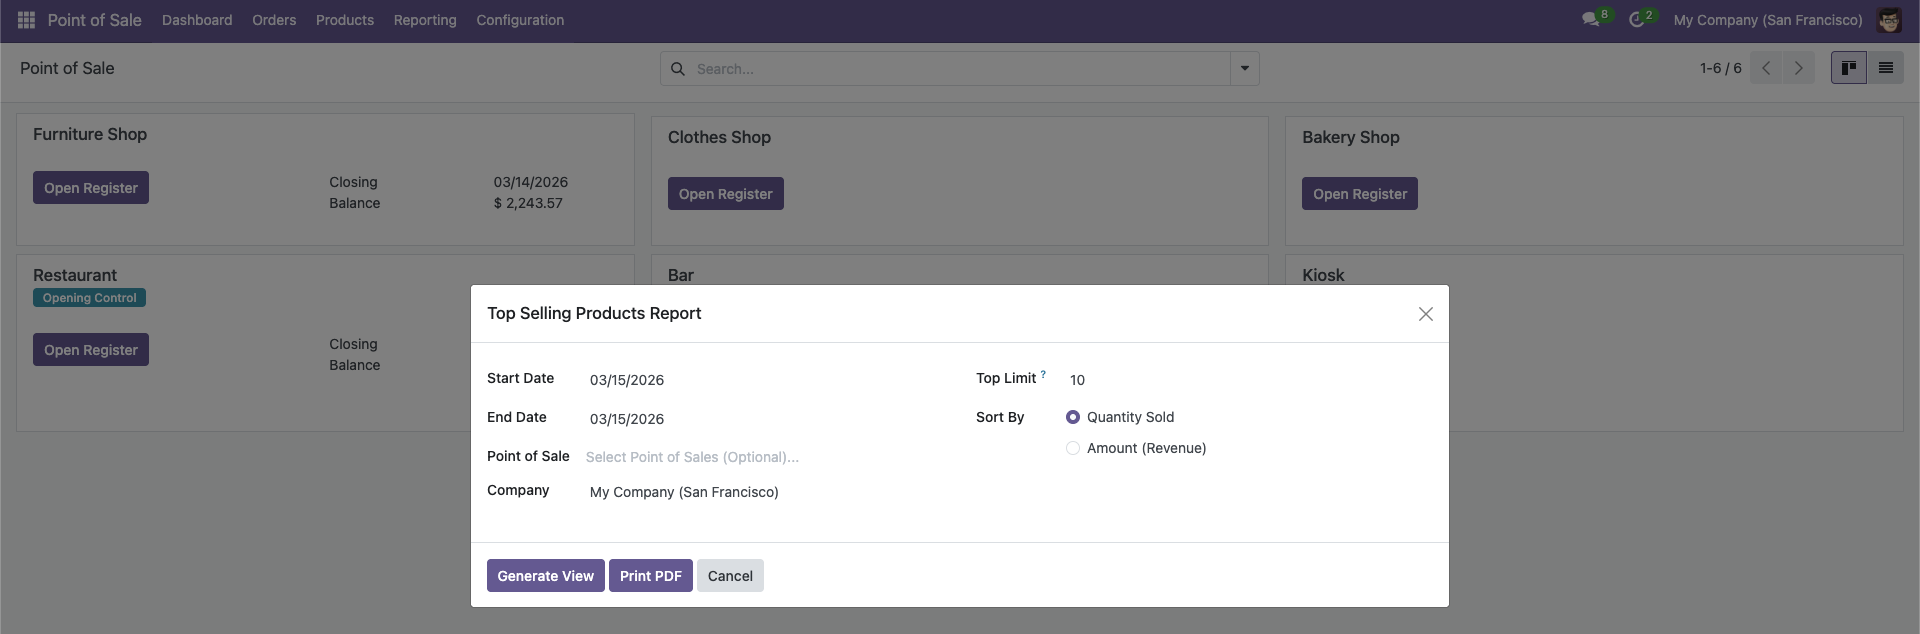Open Register for Clothes Shop
The width and height of the screenshot is (1920, 634).
[x=726, y=194]
